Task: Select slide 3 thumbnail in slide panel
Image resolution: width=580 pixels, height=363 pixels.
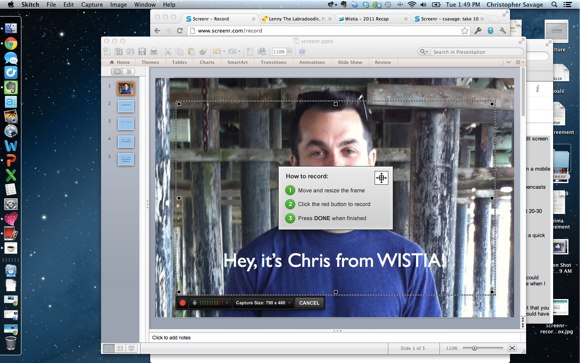Action: (126, 124)
